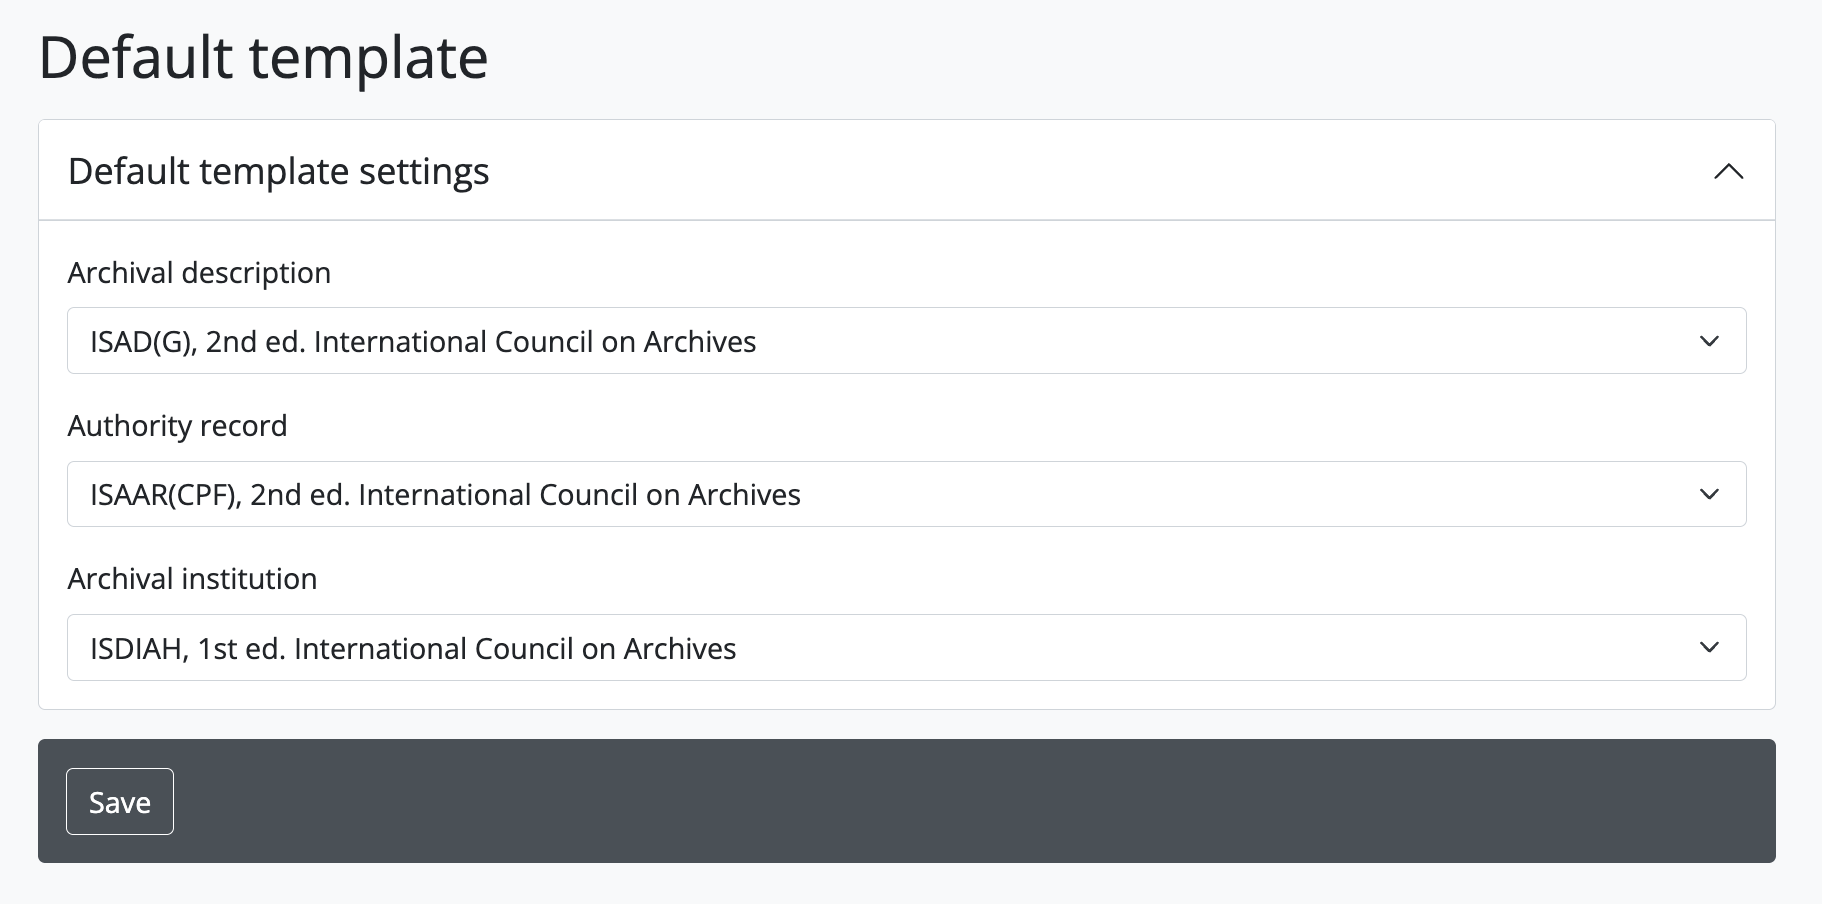Click the Default template settings header text
This screenshot has width=1822, height=904.
coord(278,172)
